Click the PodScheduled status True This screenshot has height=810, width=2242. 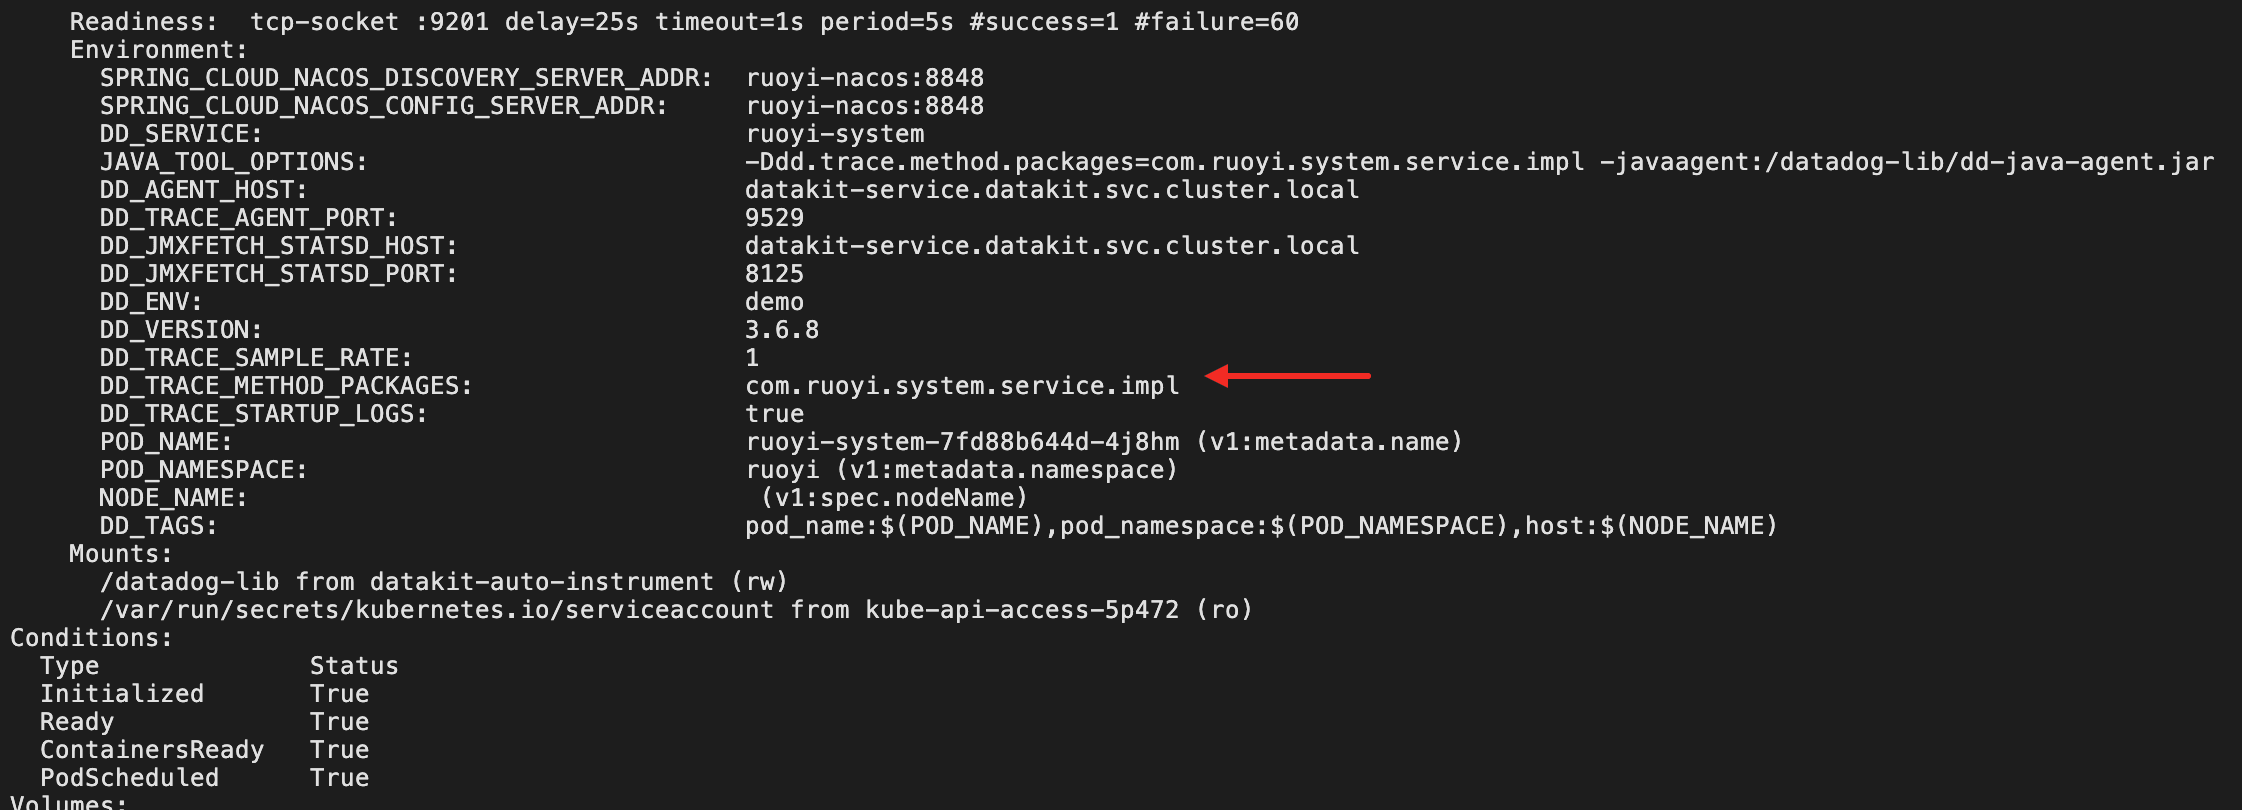339,778
